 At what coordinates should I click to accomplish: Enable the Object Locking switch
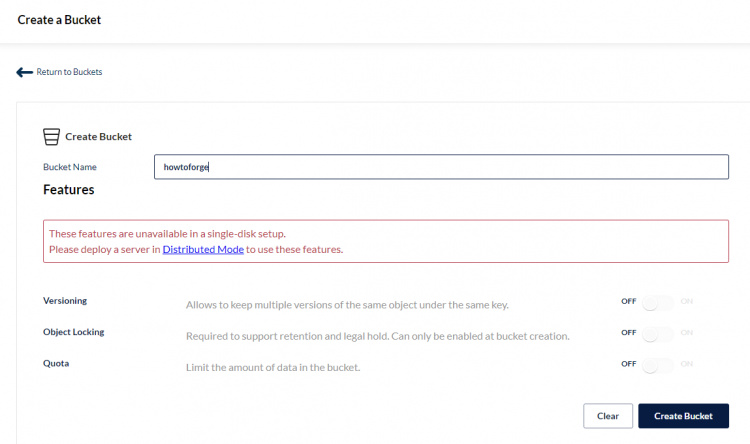658,333
